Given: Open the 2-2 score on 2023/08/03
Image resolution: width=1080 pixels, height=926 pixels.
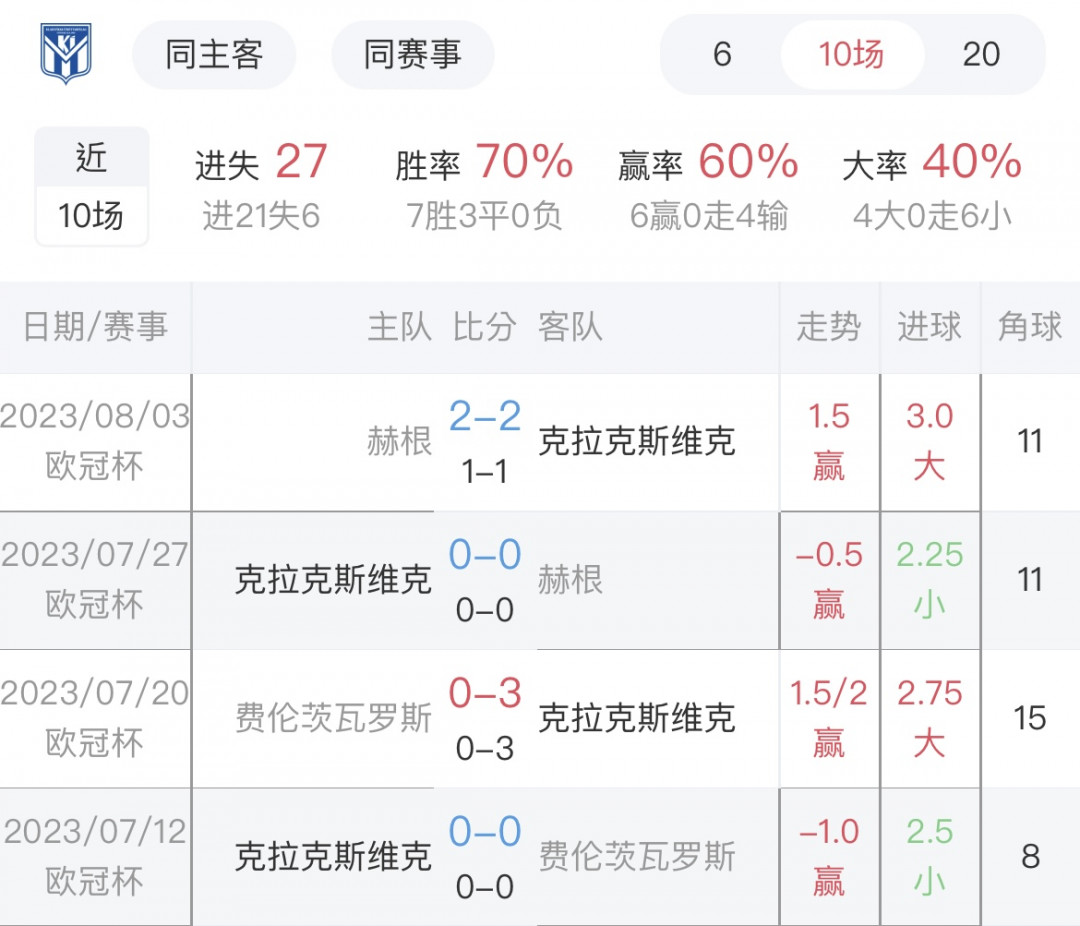Looking at the screenshot, I should [x=485, y=416].
